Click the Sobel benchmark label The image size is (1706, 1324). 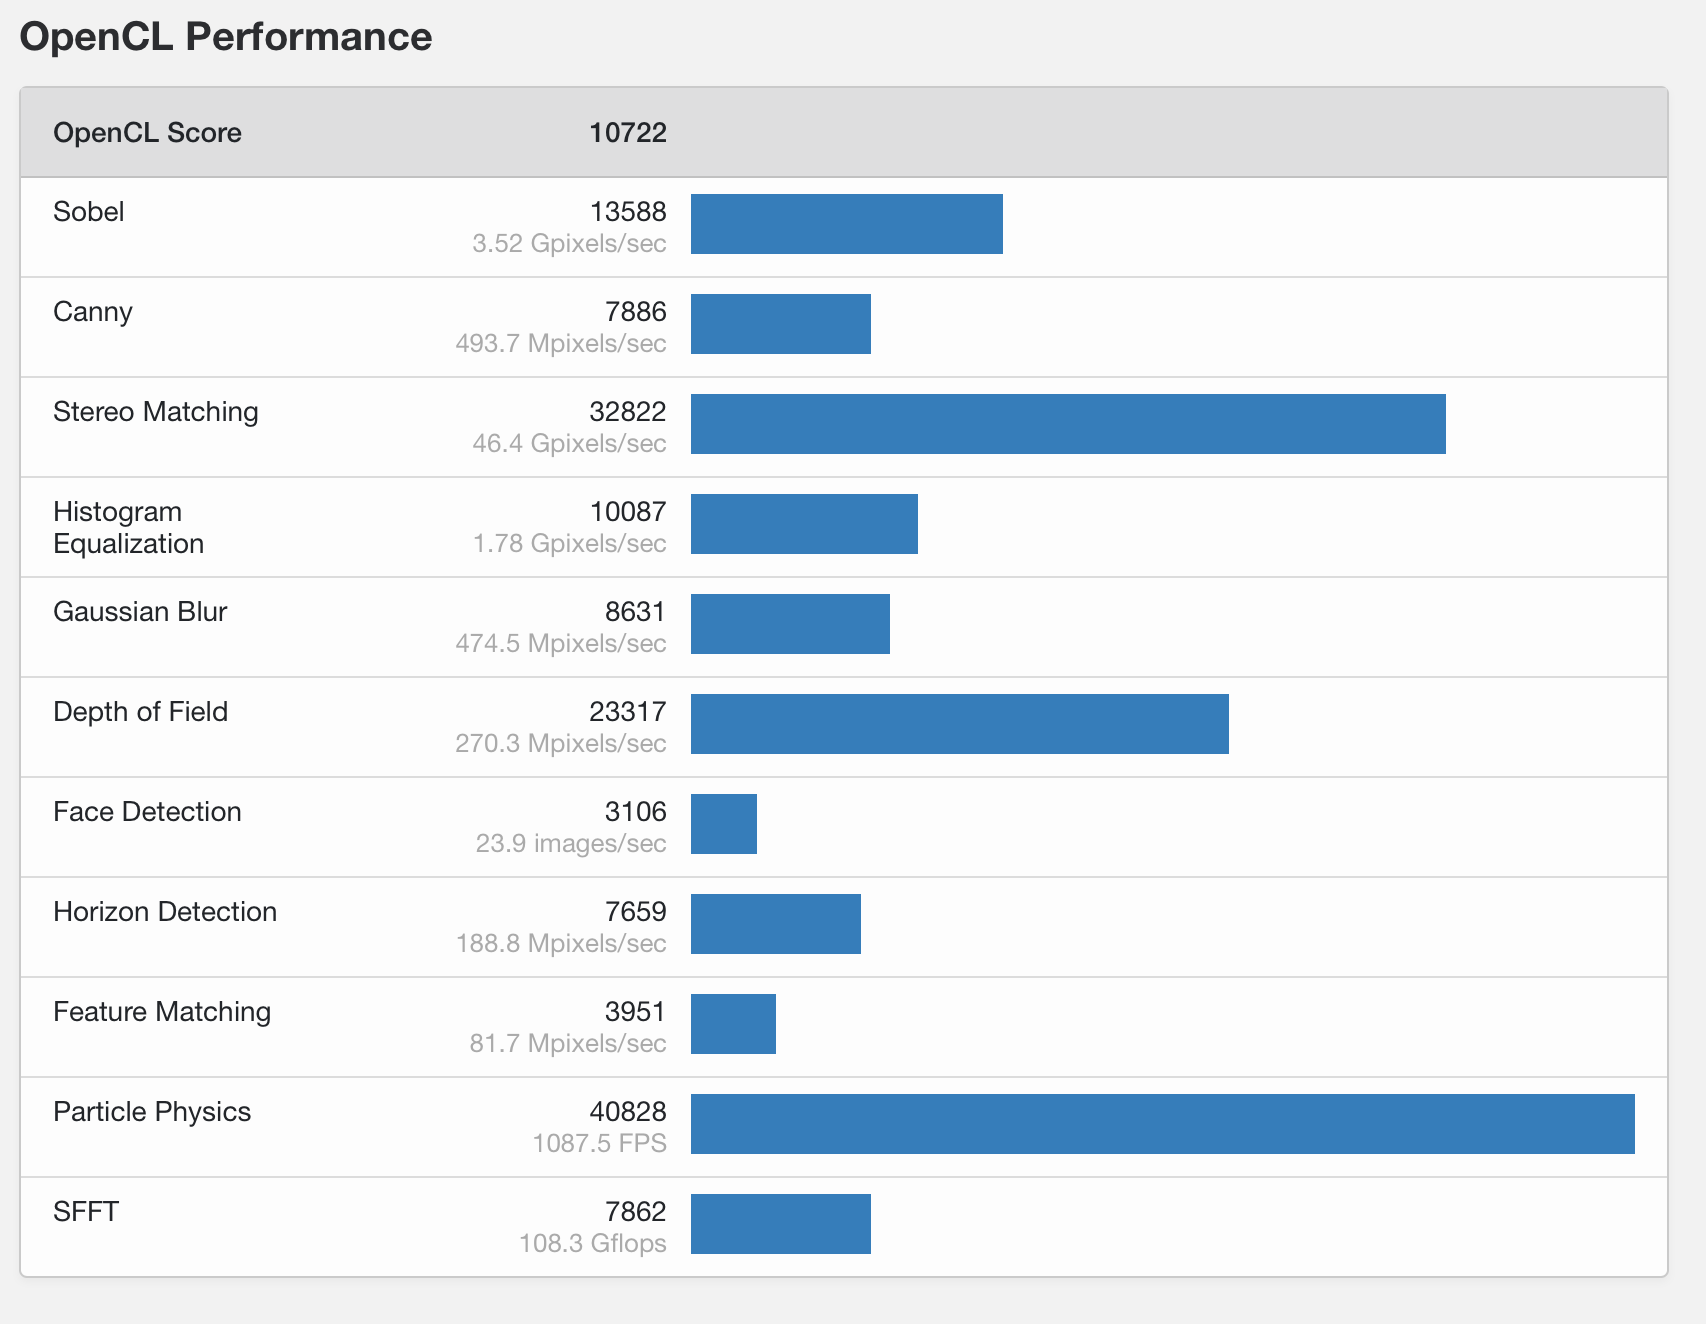click(x=89, y=212)
